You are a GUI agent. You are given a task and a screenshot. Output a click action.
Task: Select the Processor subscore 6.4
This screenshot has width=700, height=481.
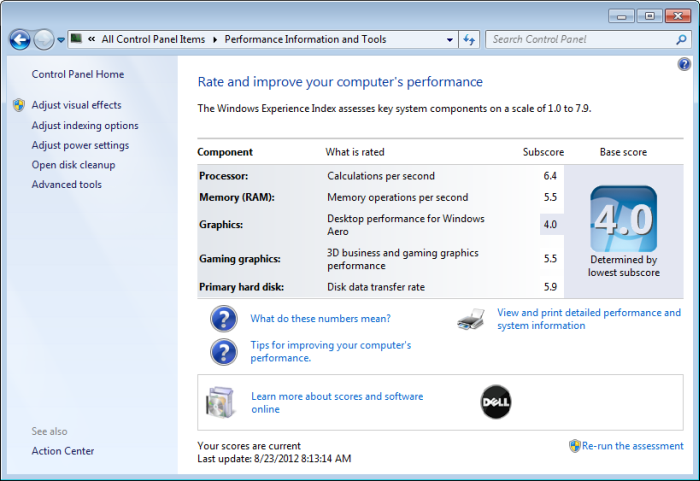(x=550, y=176)
